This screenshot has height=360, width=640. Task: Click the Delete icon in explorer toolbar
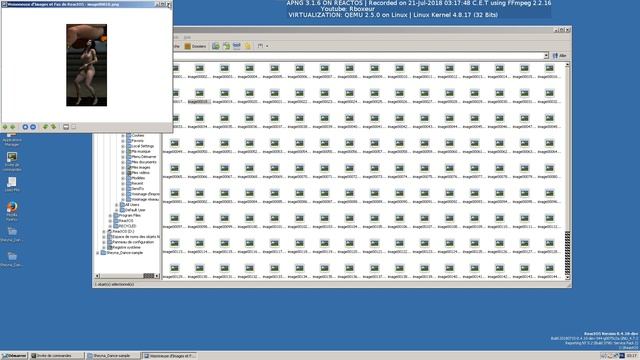(237, 46)
